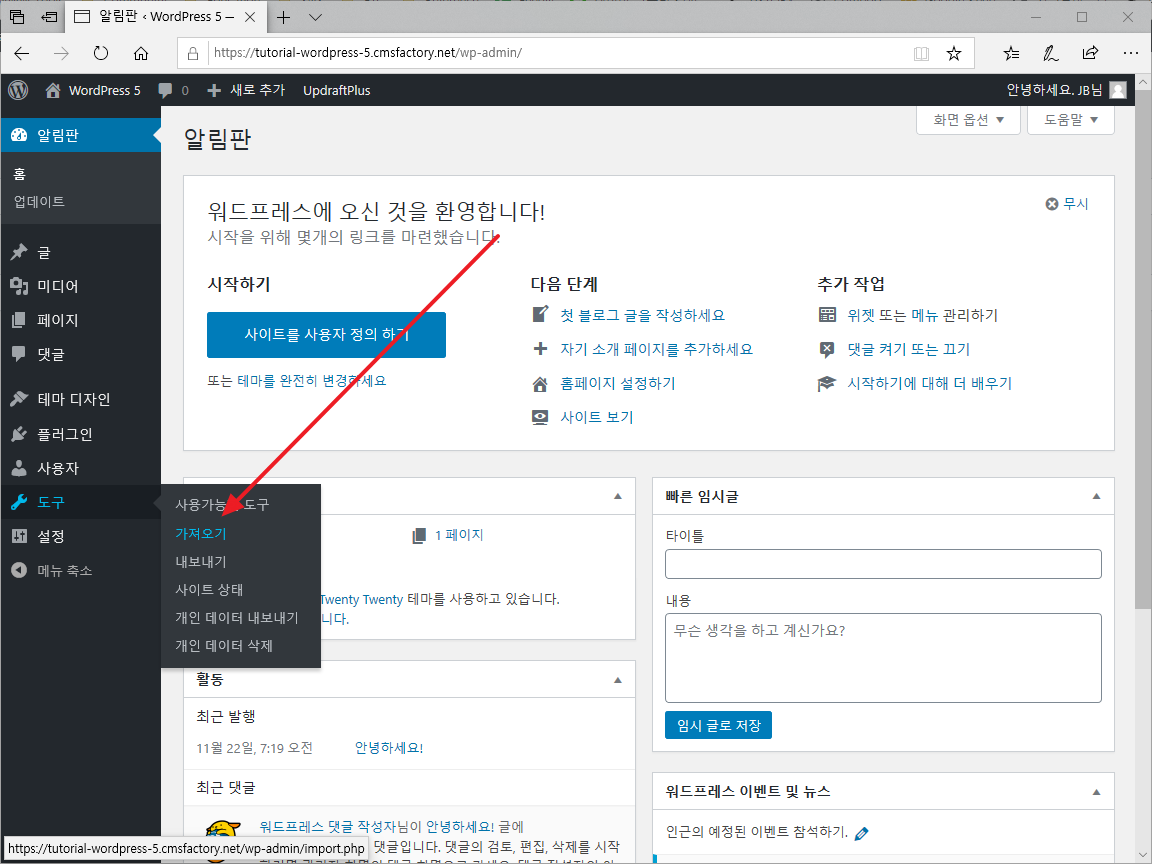Click the WordPress logo in admin bar
1152x864 pixels.
coord(18,90)
